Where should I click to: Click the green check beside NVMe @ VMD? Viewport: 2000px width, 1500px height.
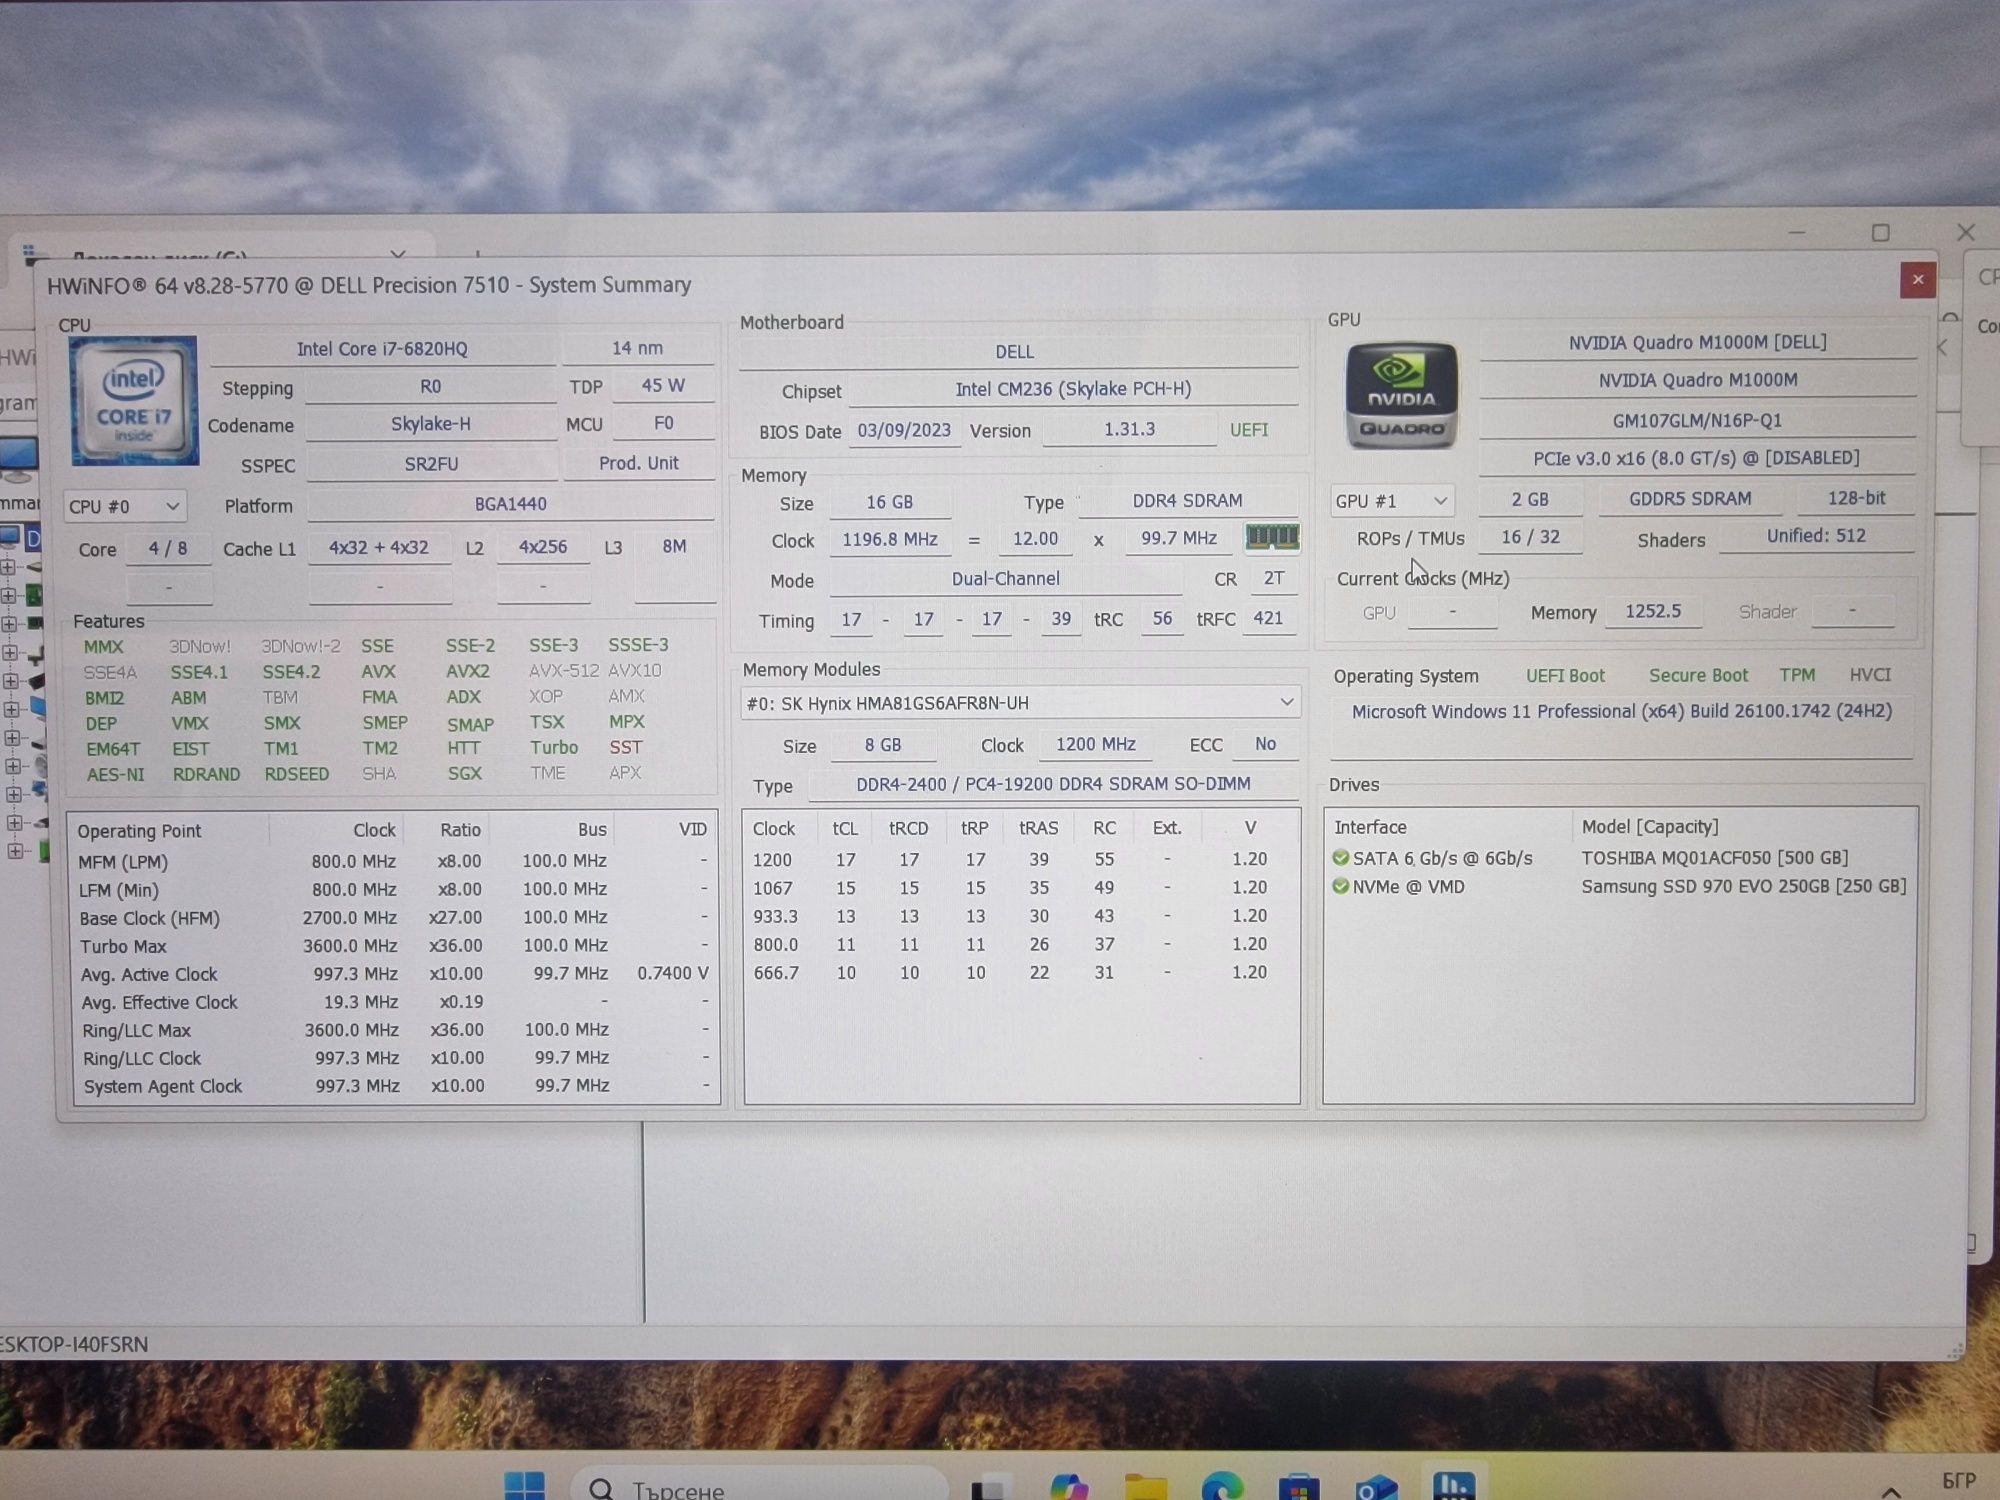pos(1341,886)
